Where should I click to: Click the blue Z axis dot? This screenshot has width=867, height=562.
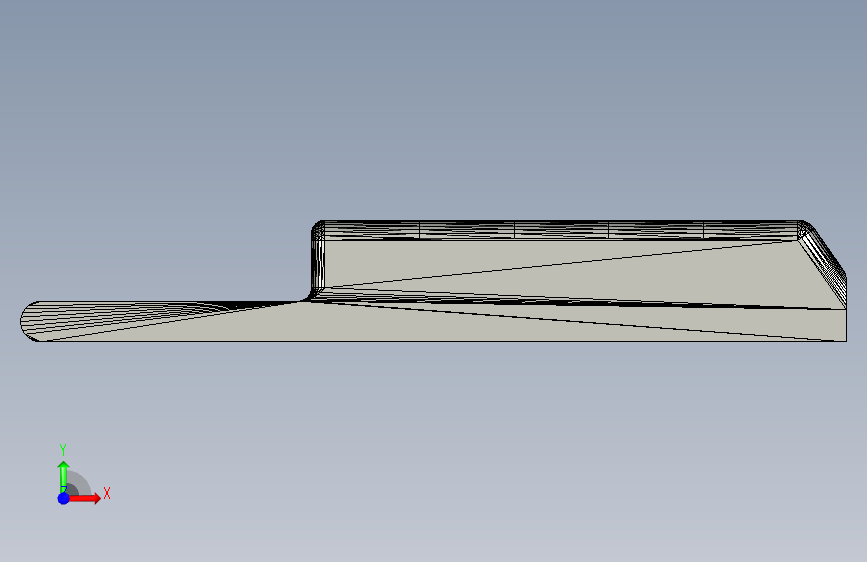click(x=64, y=498)
